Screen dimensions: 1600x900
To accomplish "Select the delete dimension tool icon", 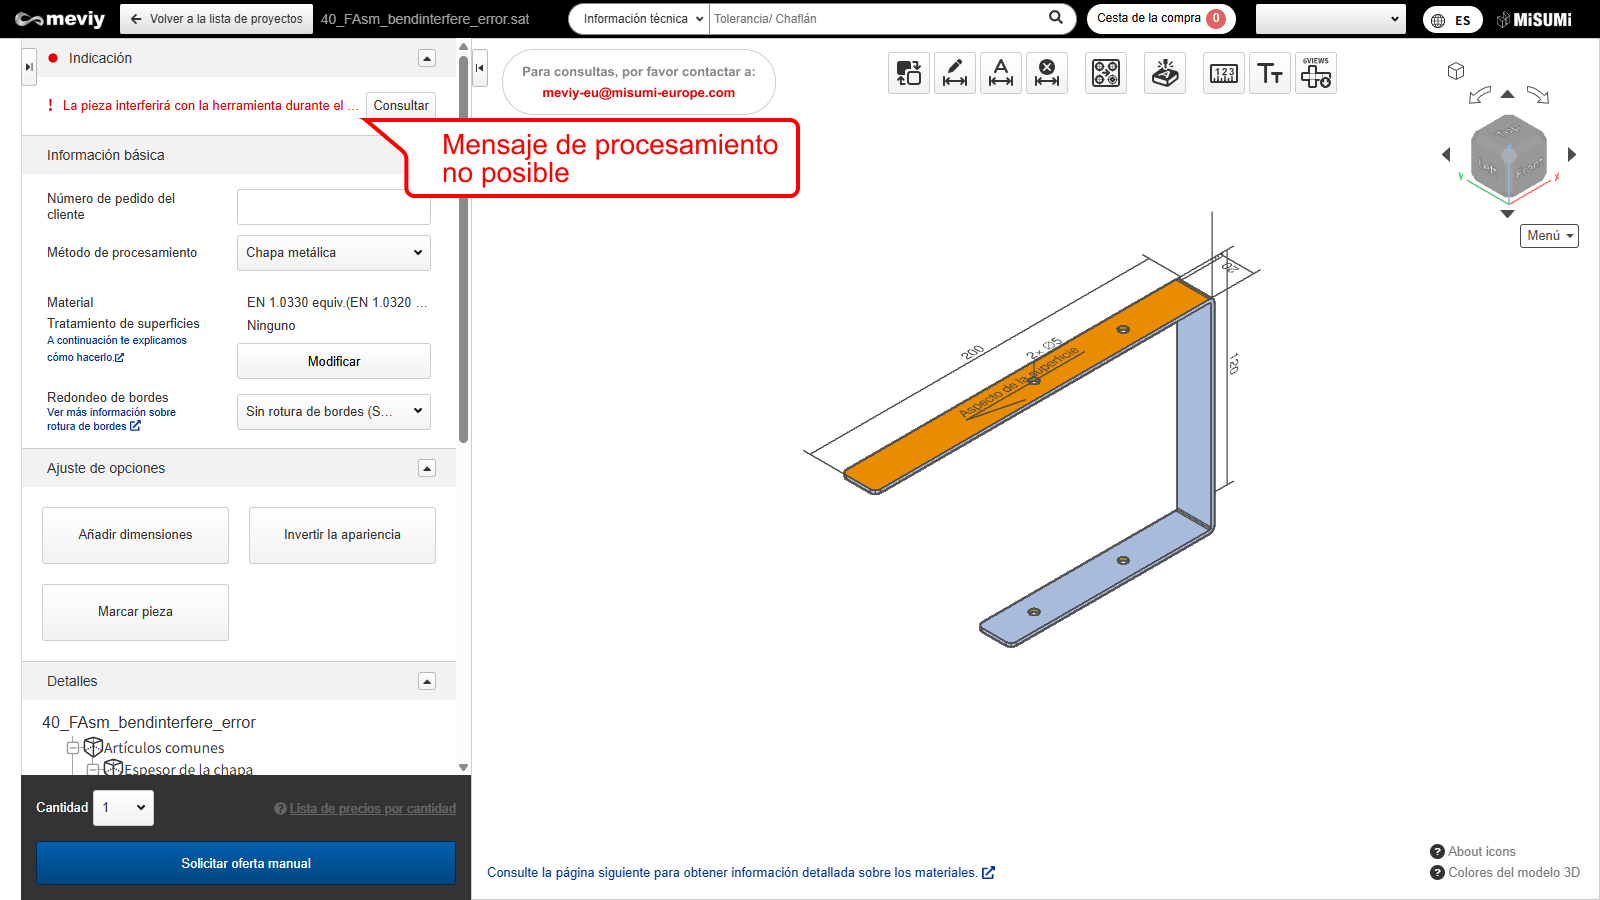I will [1047, 73].
